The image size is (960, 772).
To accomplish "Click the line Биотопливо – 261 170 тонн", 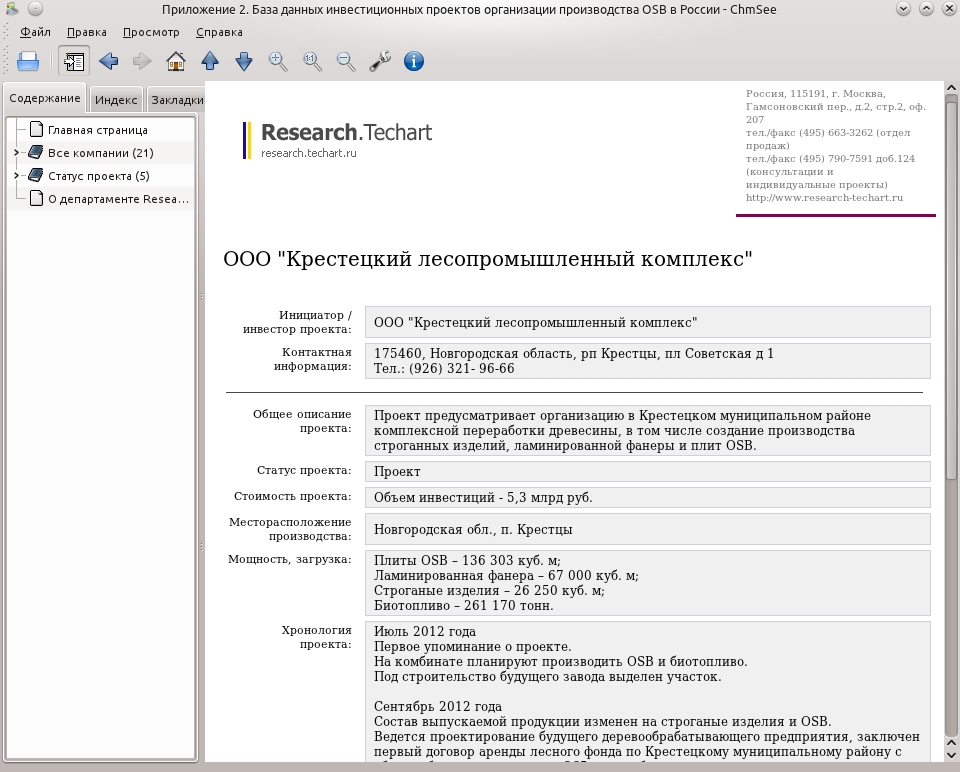I will click(x=463, y=605).
